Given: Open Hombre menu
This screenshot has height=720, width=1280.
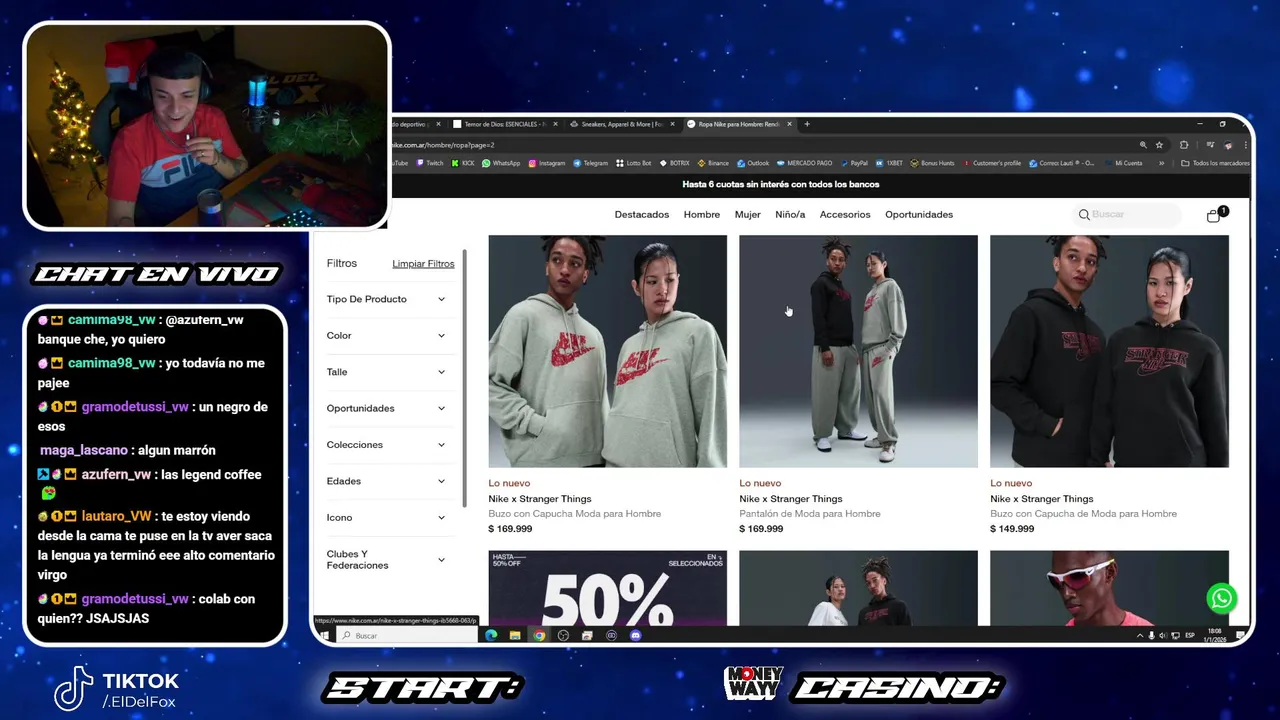Looking at the screenshot, I should 702,215.
